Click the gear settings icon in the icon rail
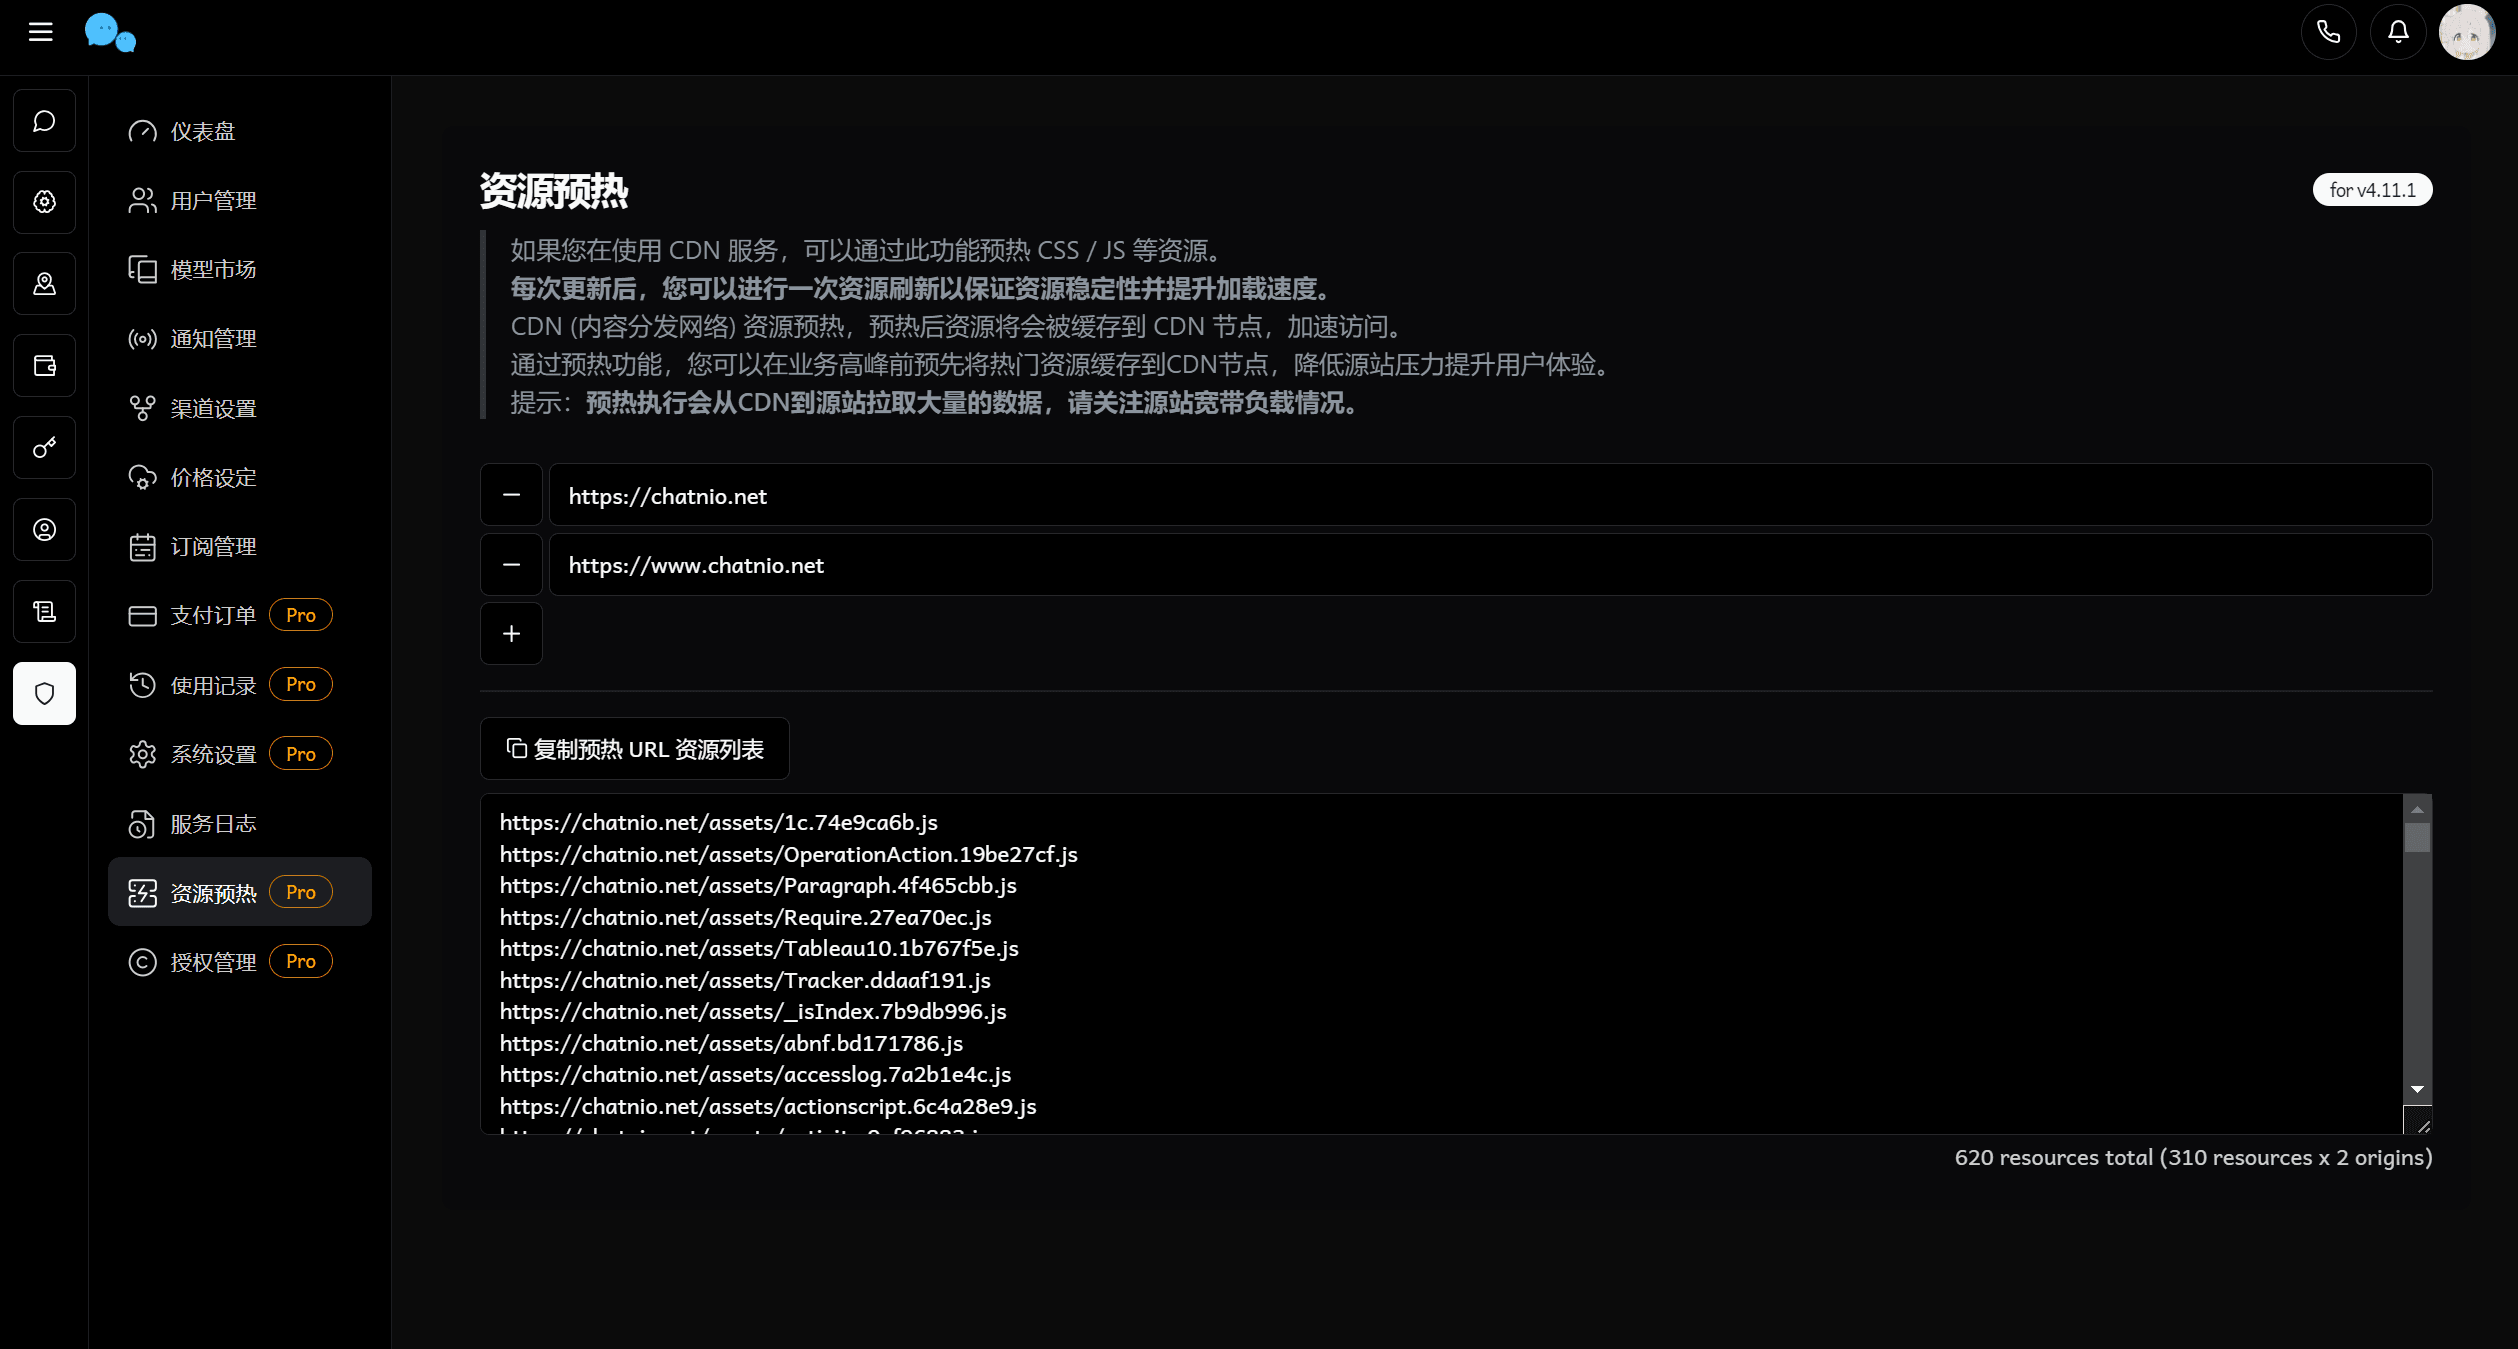This screenshot has height=1349, width=2518. click(x=44, y=202)
